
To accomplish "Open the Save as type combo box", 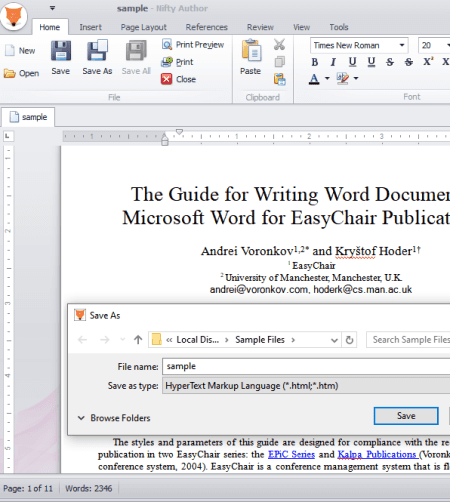I will [306, 386].
